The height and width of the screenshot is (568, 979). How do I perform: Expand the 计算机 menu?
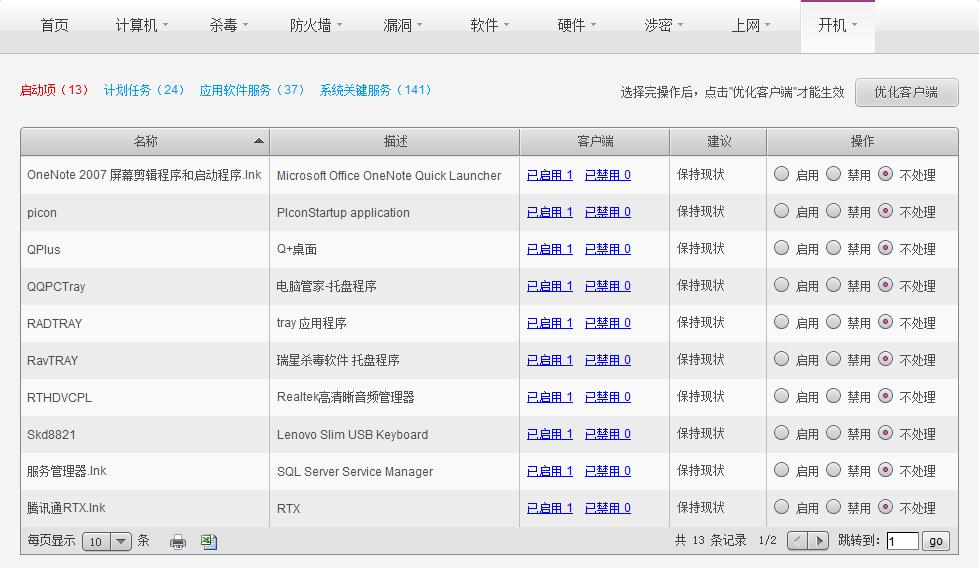click(x=142, y=25)
